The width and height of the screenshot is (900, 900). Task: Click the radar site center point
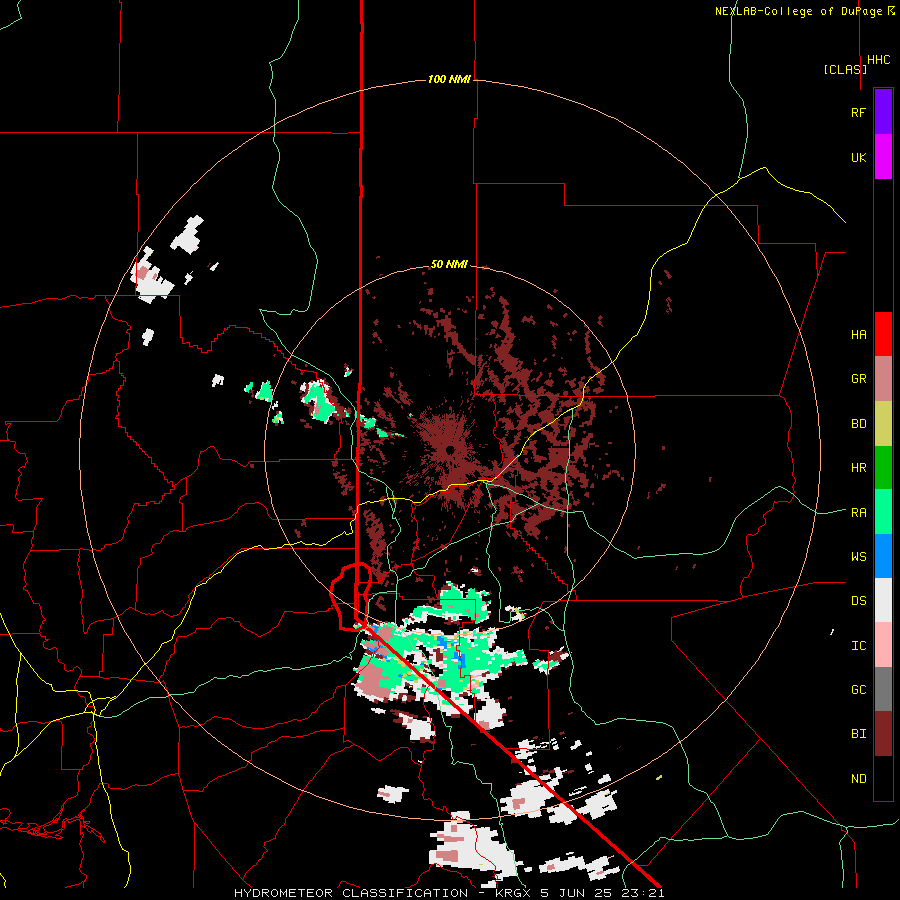450,449
